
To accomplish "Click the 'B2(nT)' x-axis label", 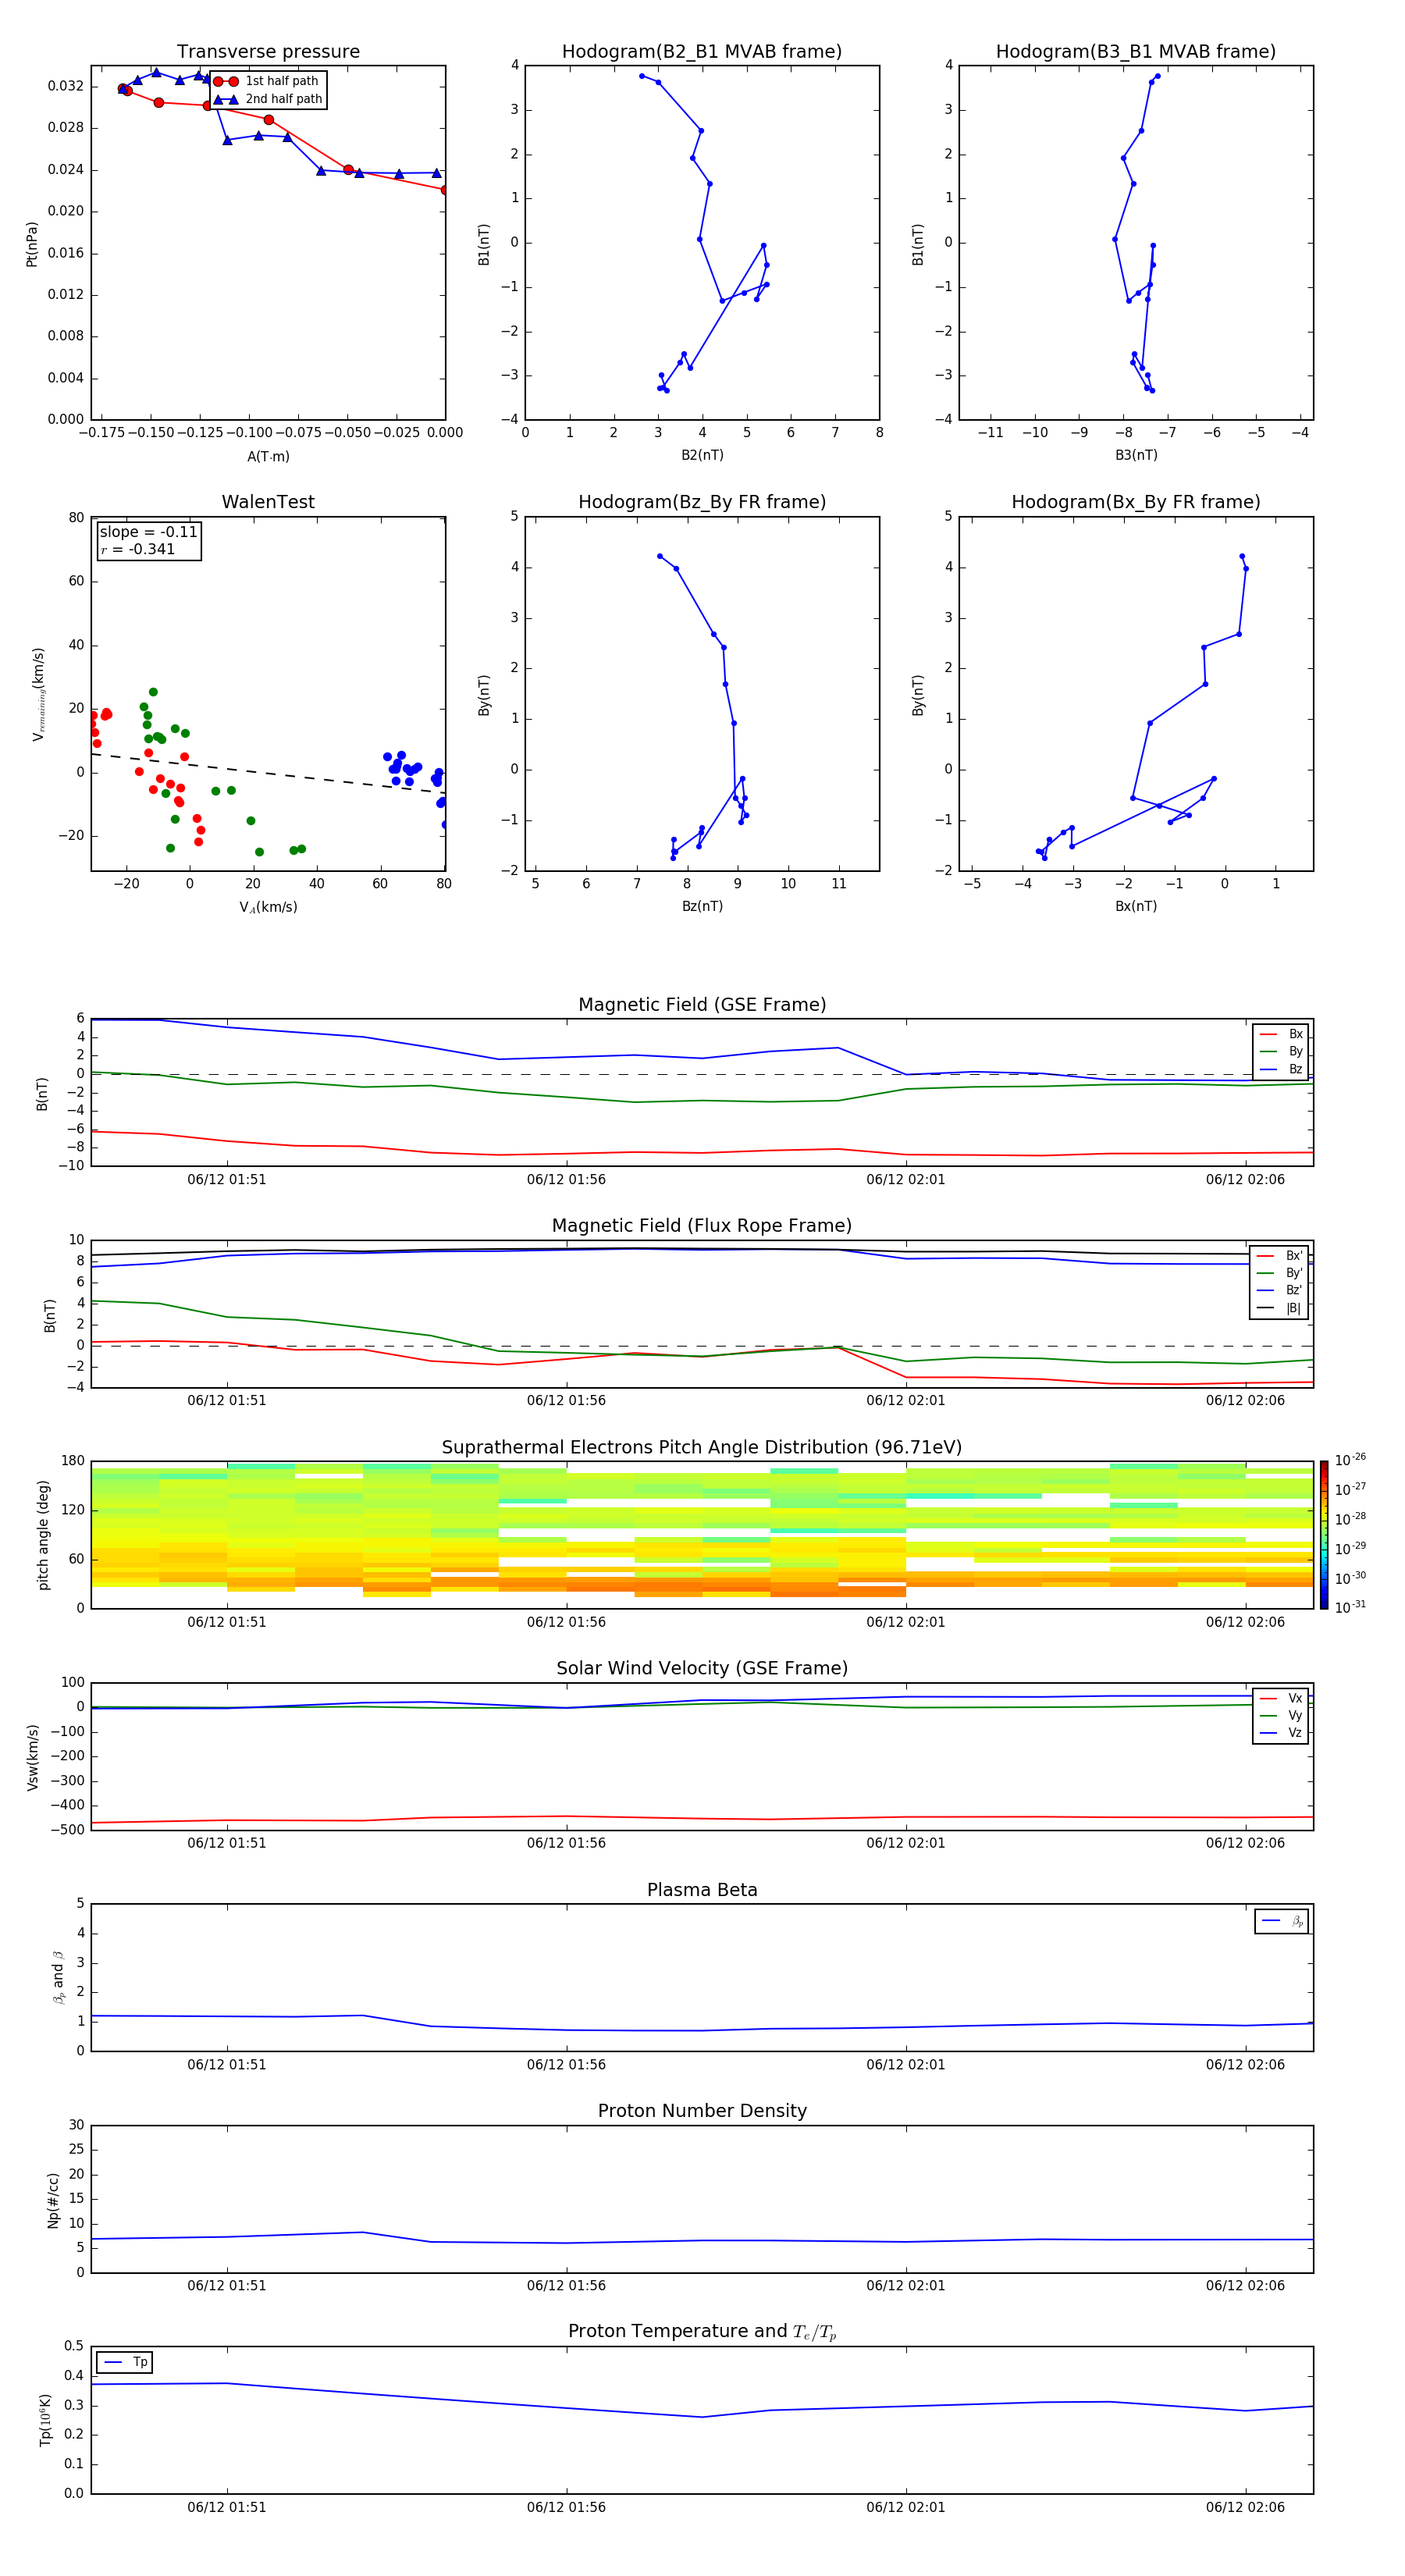I will [702, 455].
